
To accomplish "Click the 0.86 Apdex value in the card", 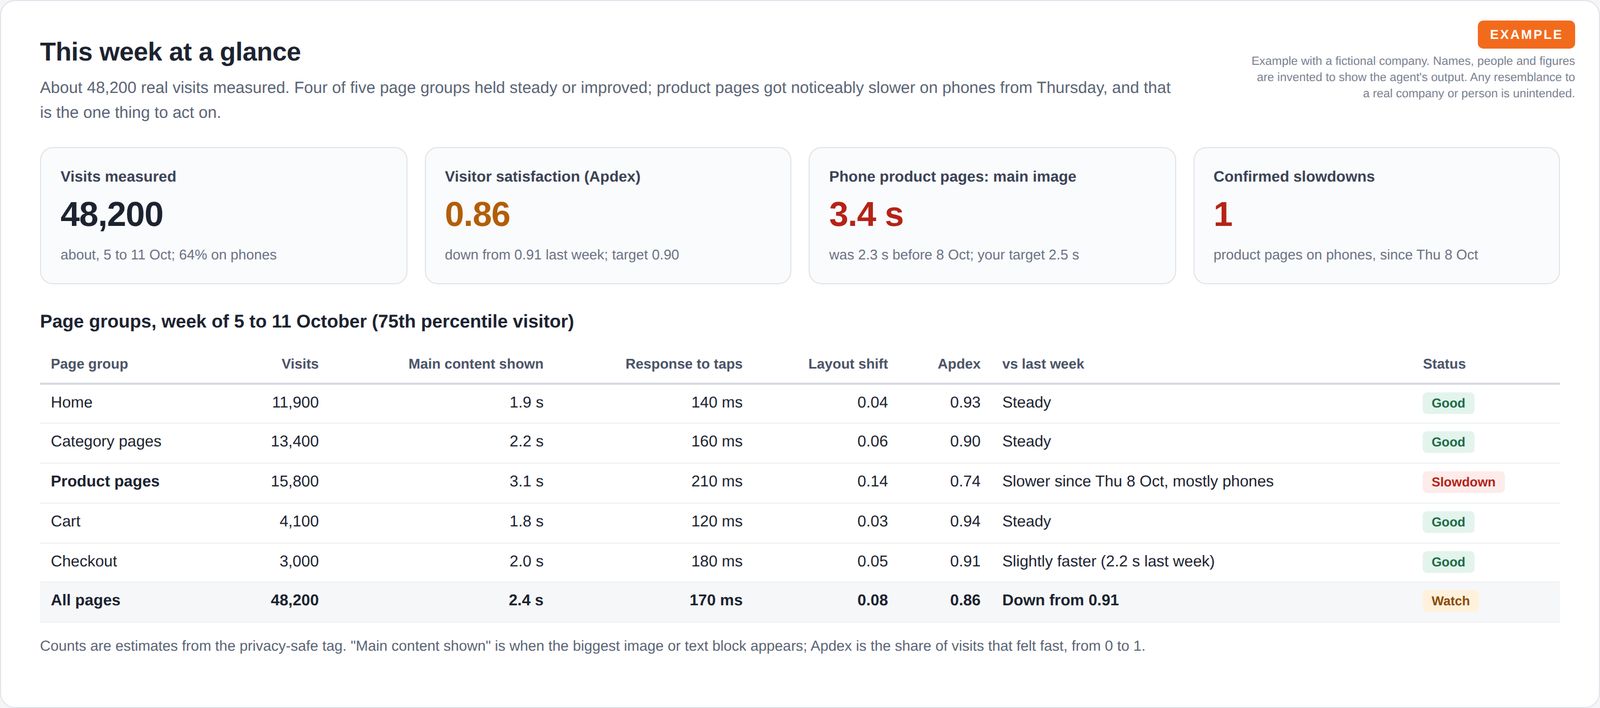I will [x=477, y=214].
